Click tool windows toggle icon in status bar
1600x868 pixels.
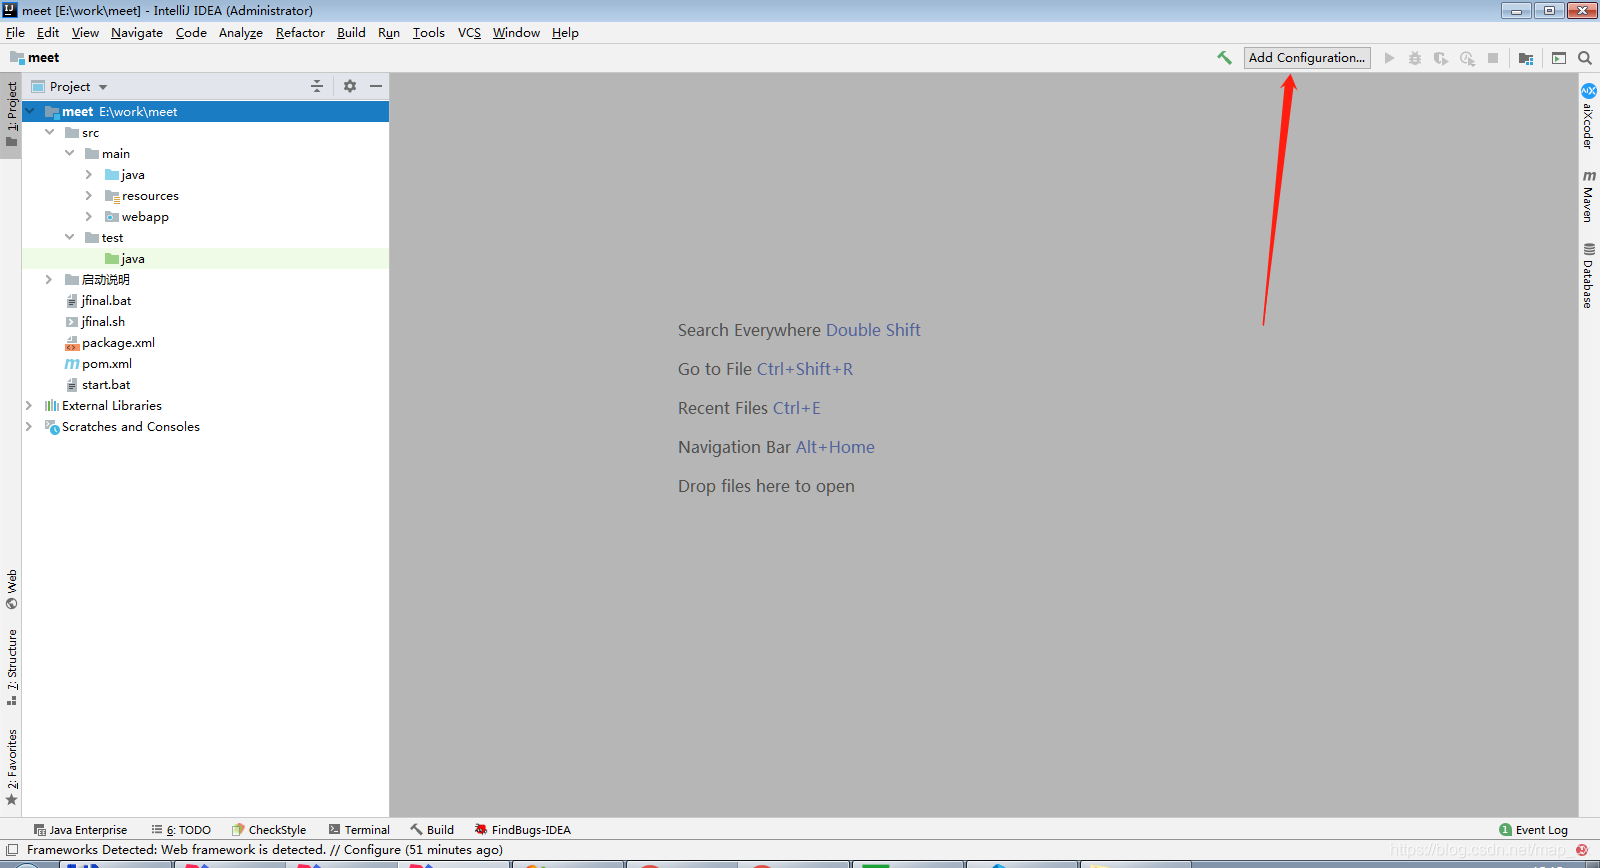tap(12, 850)
